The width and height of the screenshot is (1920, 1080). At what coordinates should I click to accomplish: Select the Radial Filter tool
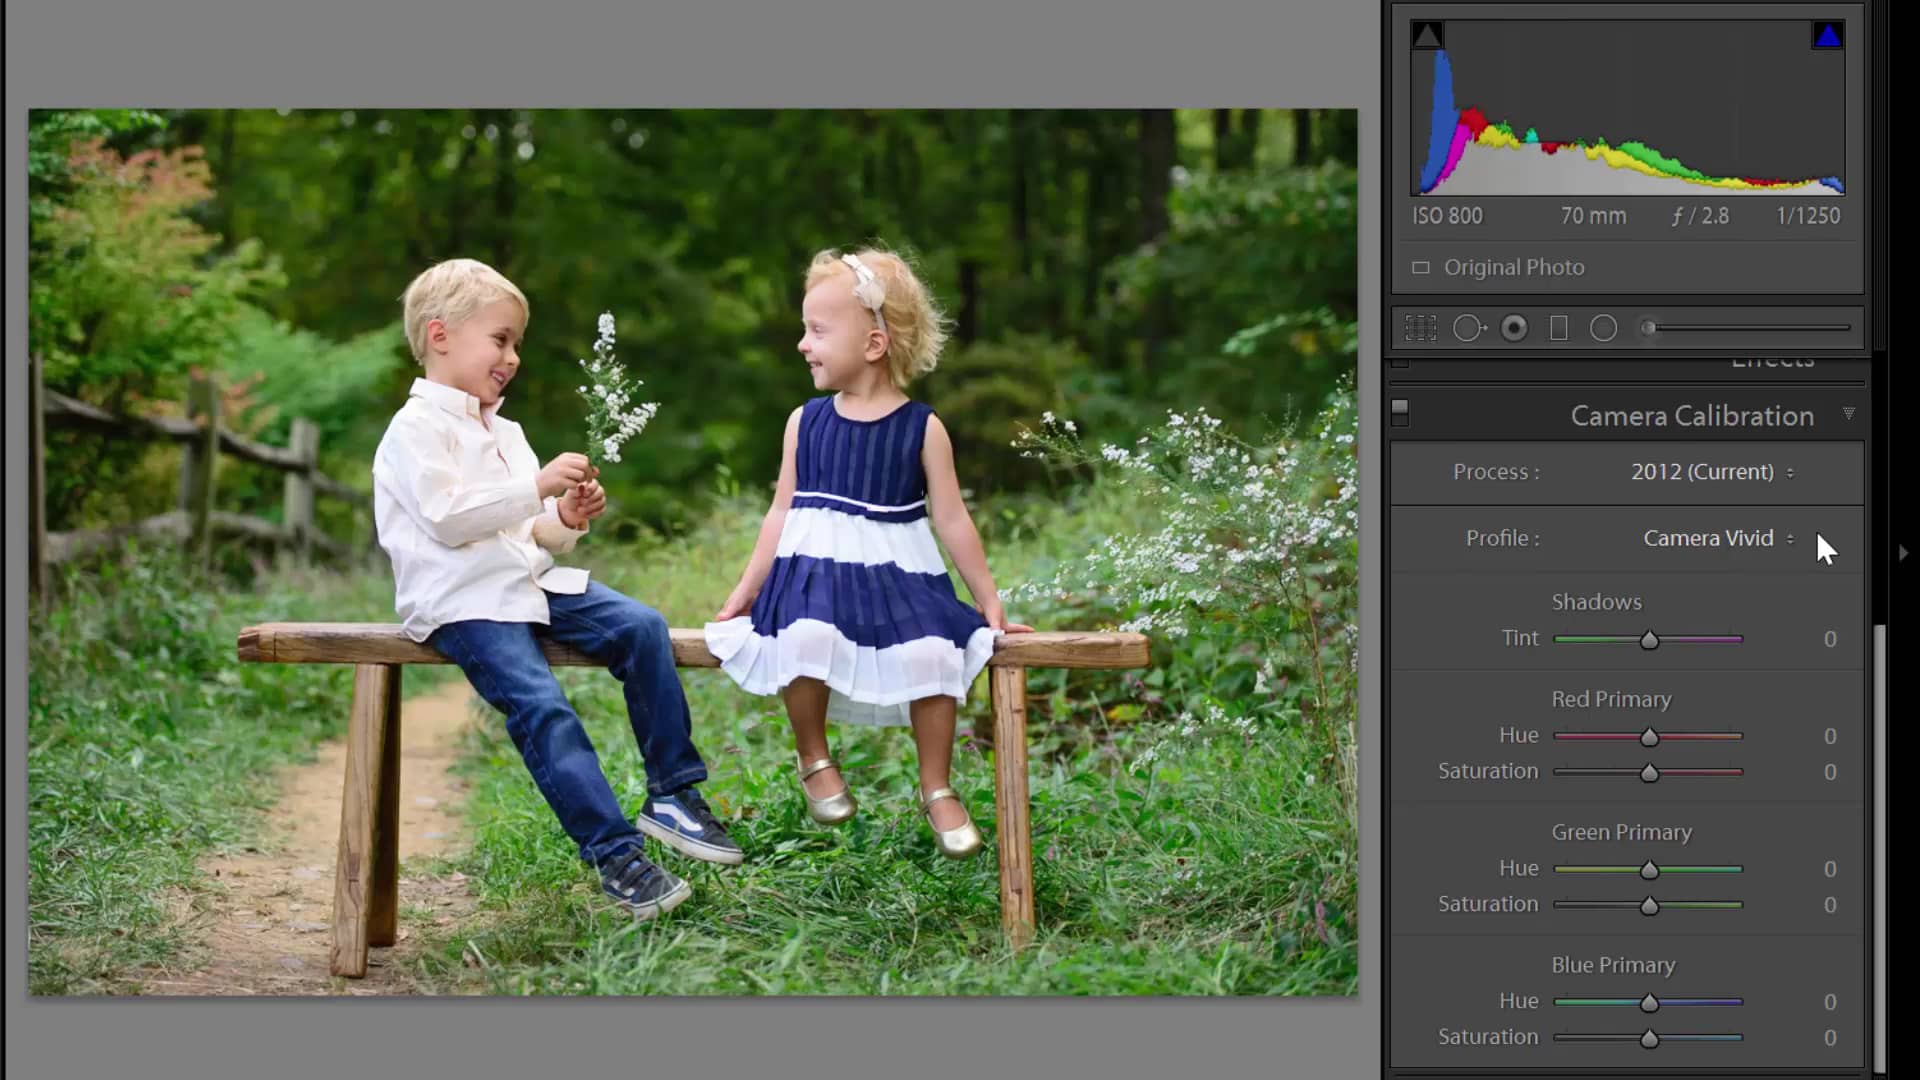tap(1603, 328)
